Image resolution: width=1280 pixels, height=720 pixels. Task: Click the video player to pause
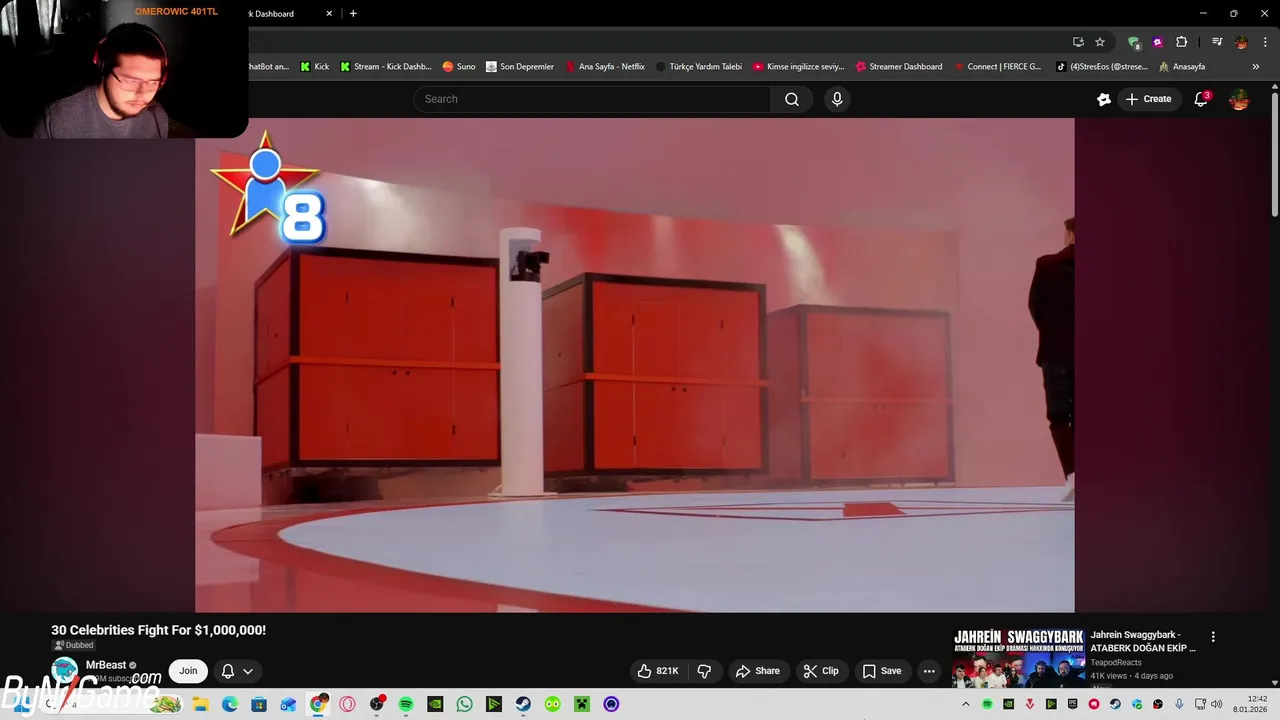pos(634,365)
